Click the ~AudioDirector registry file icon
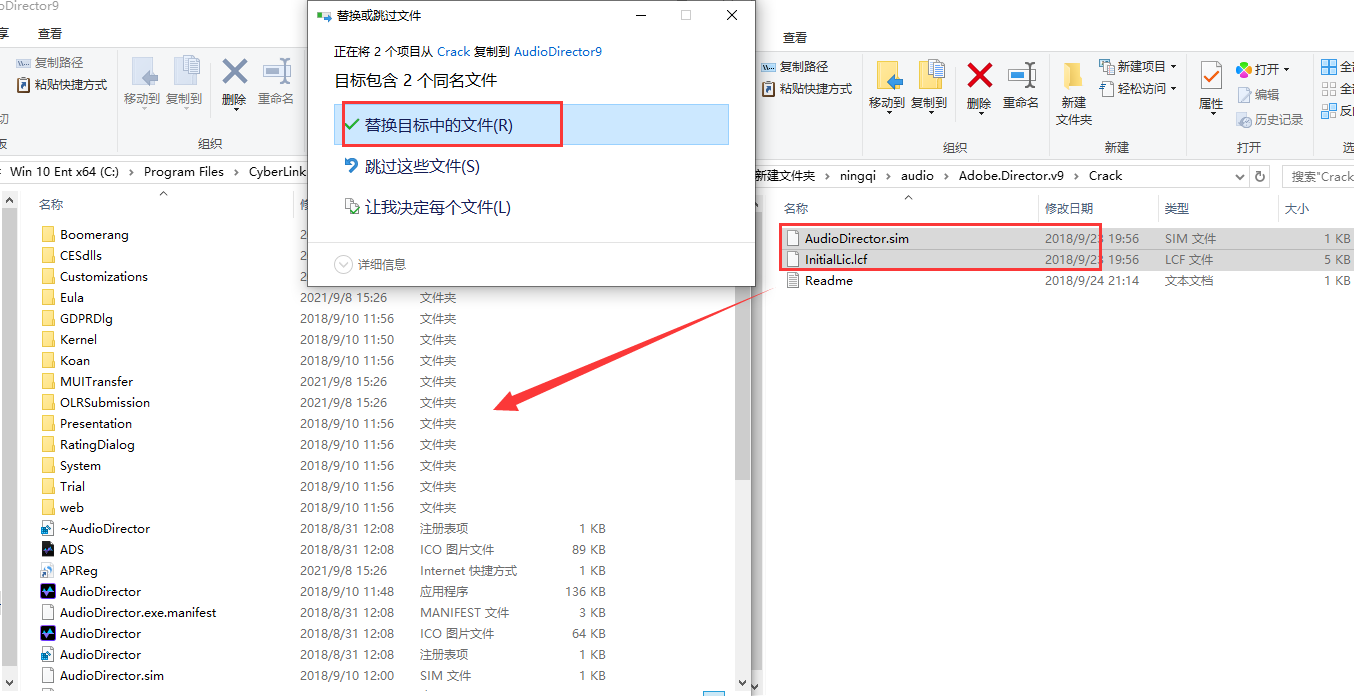The width and height of the screenshot is (1354, 696). tap(48, 528)
